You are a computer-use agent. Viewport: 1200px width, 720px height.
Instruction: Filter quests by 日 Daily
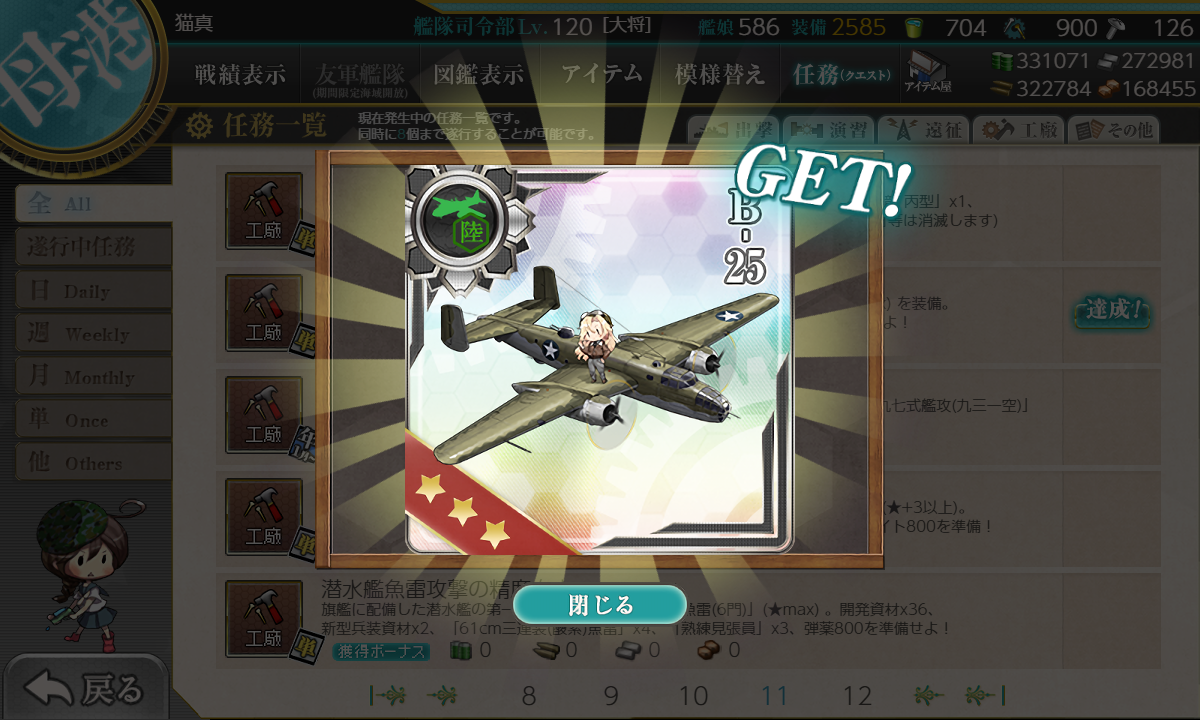(92, 291)
